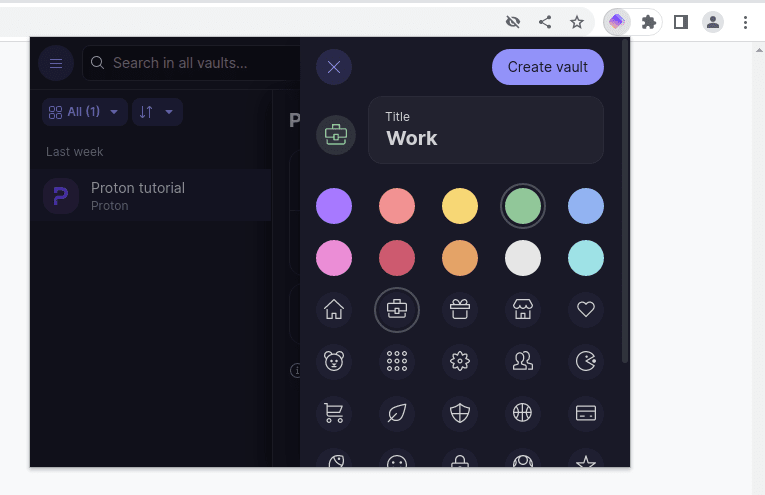Screen dimensions: 765x495
Task: Pick the purple vault color
Action: (x=334, y=206)
